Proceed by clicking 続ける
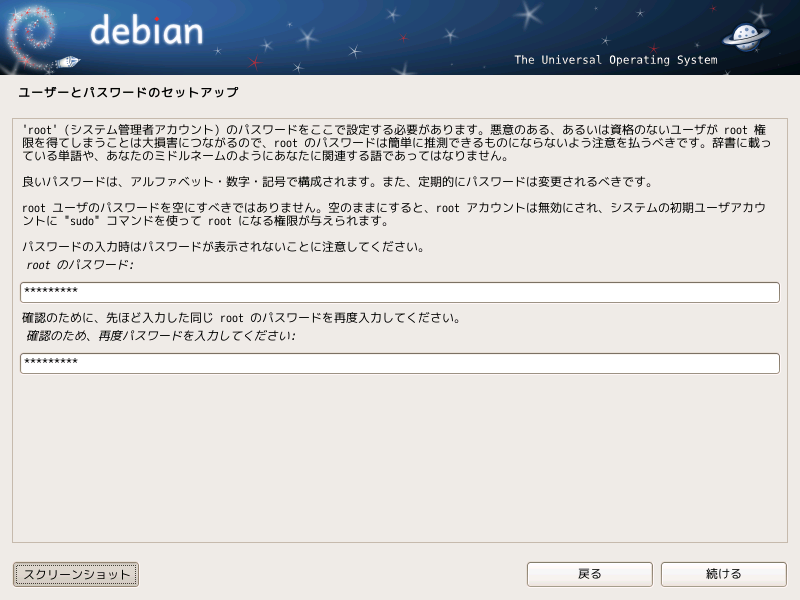 coord(723,574)
